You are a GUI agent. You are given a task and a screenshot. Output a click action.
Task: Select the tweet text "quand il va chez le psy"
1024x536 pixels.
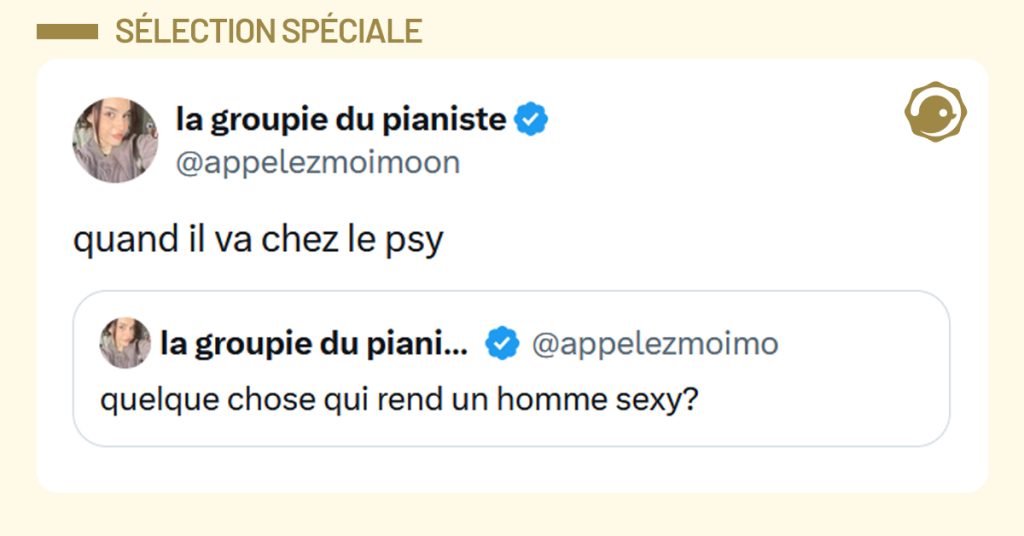point(257,242)
